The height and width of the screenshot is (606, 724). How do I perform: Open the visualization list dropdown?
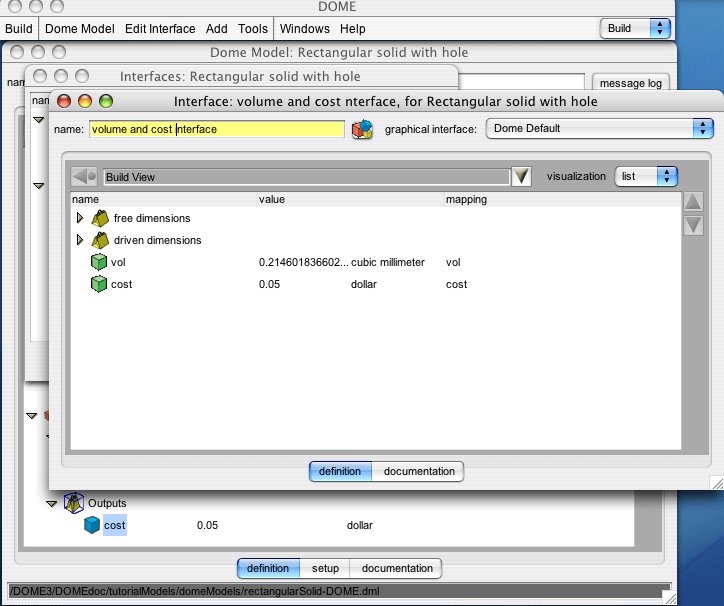coord(646,176)
